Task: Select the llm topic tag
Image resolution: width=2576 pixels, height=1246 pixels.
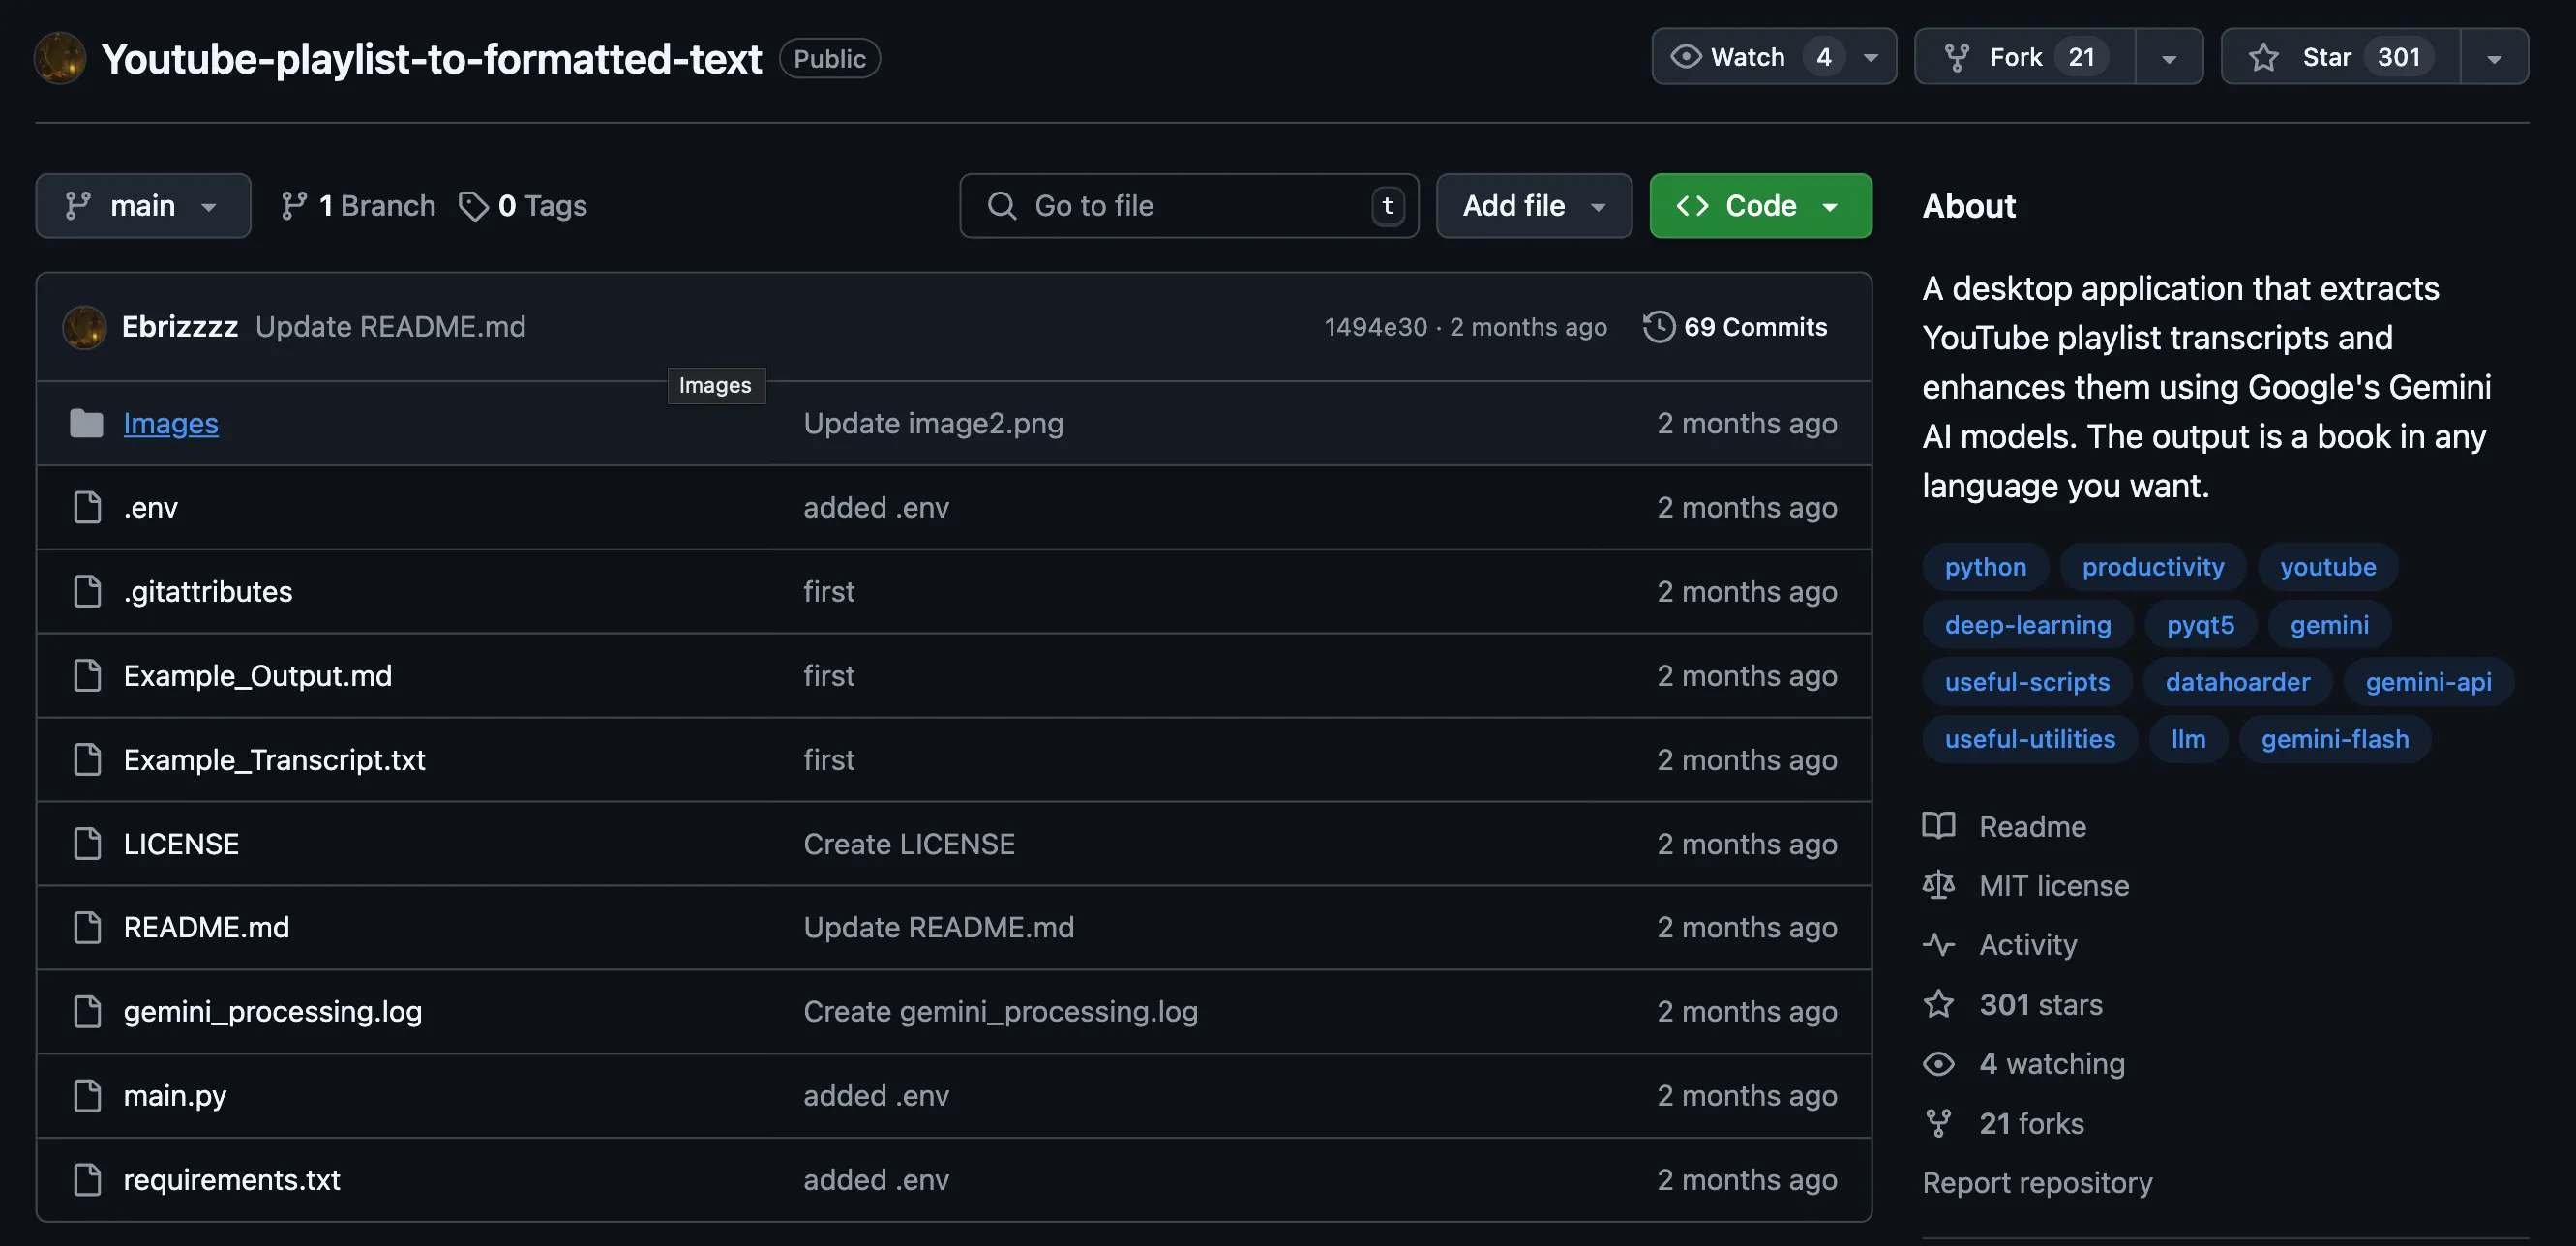Action: click(2188, 739)
